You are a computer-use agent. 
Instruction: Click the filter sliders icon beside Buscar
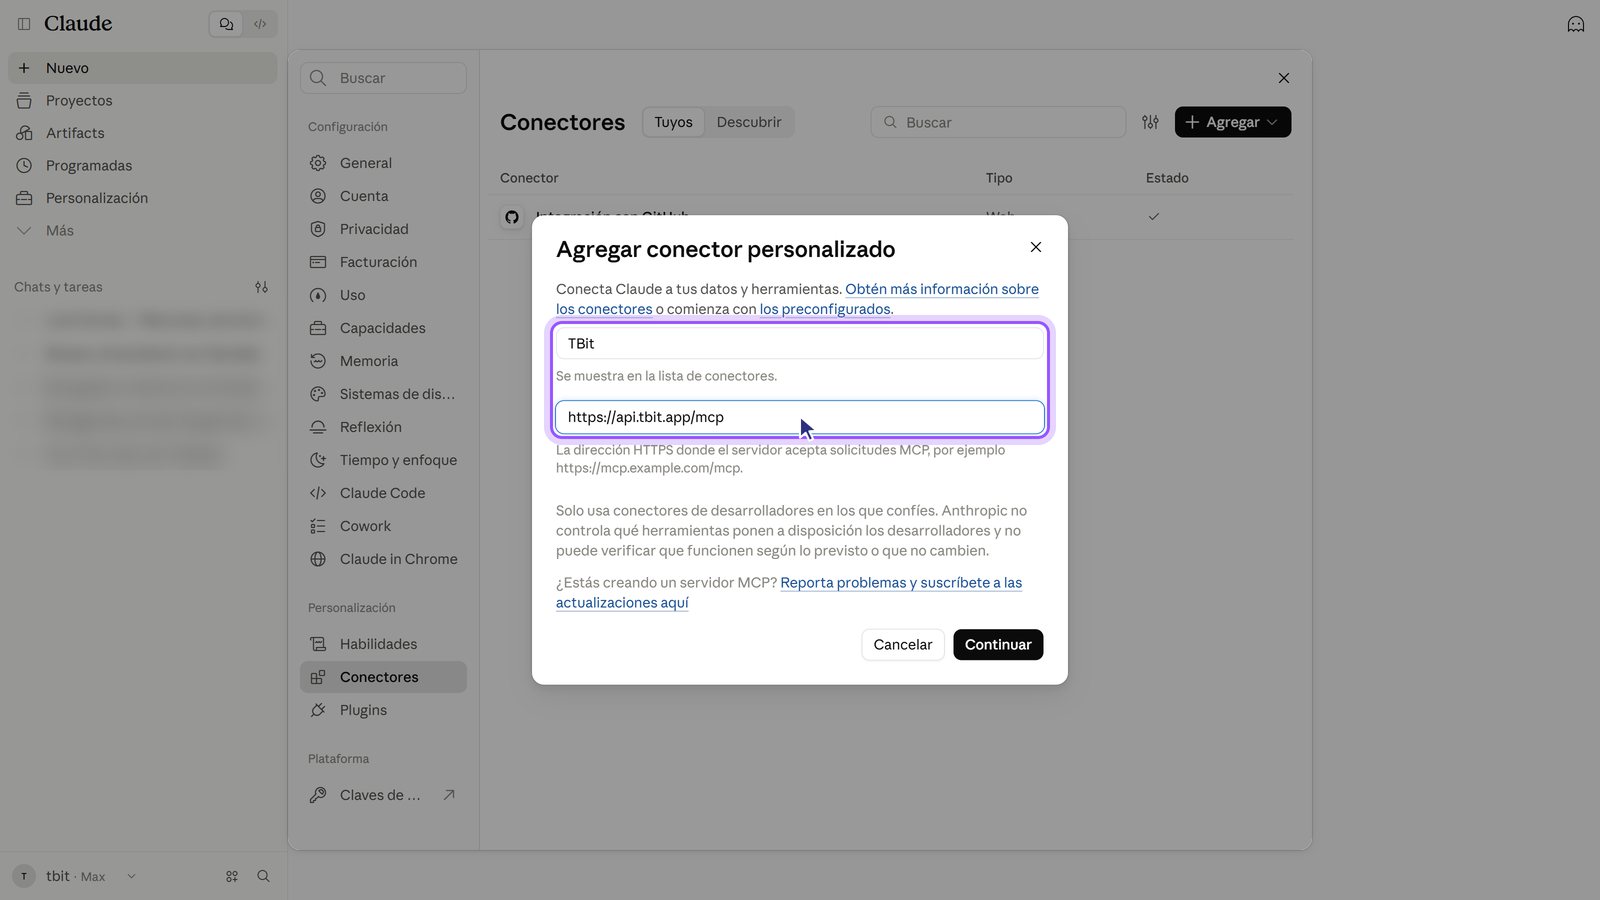pos(1151,122)
